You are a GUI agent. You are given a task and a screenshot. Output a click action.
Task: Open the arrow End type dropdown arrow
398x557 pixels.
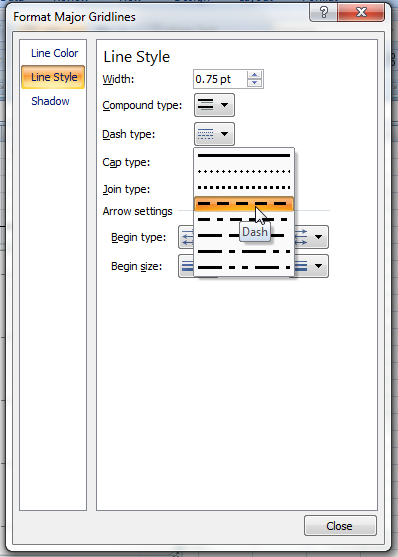[318, 237]
